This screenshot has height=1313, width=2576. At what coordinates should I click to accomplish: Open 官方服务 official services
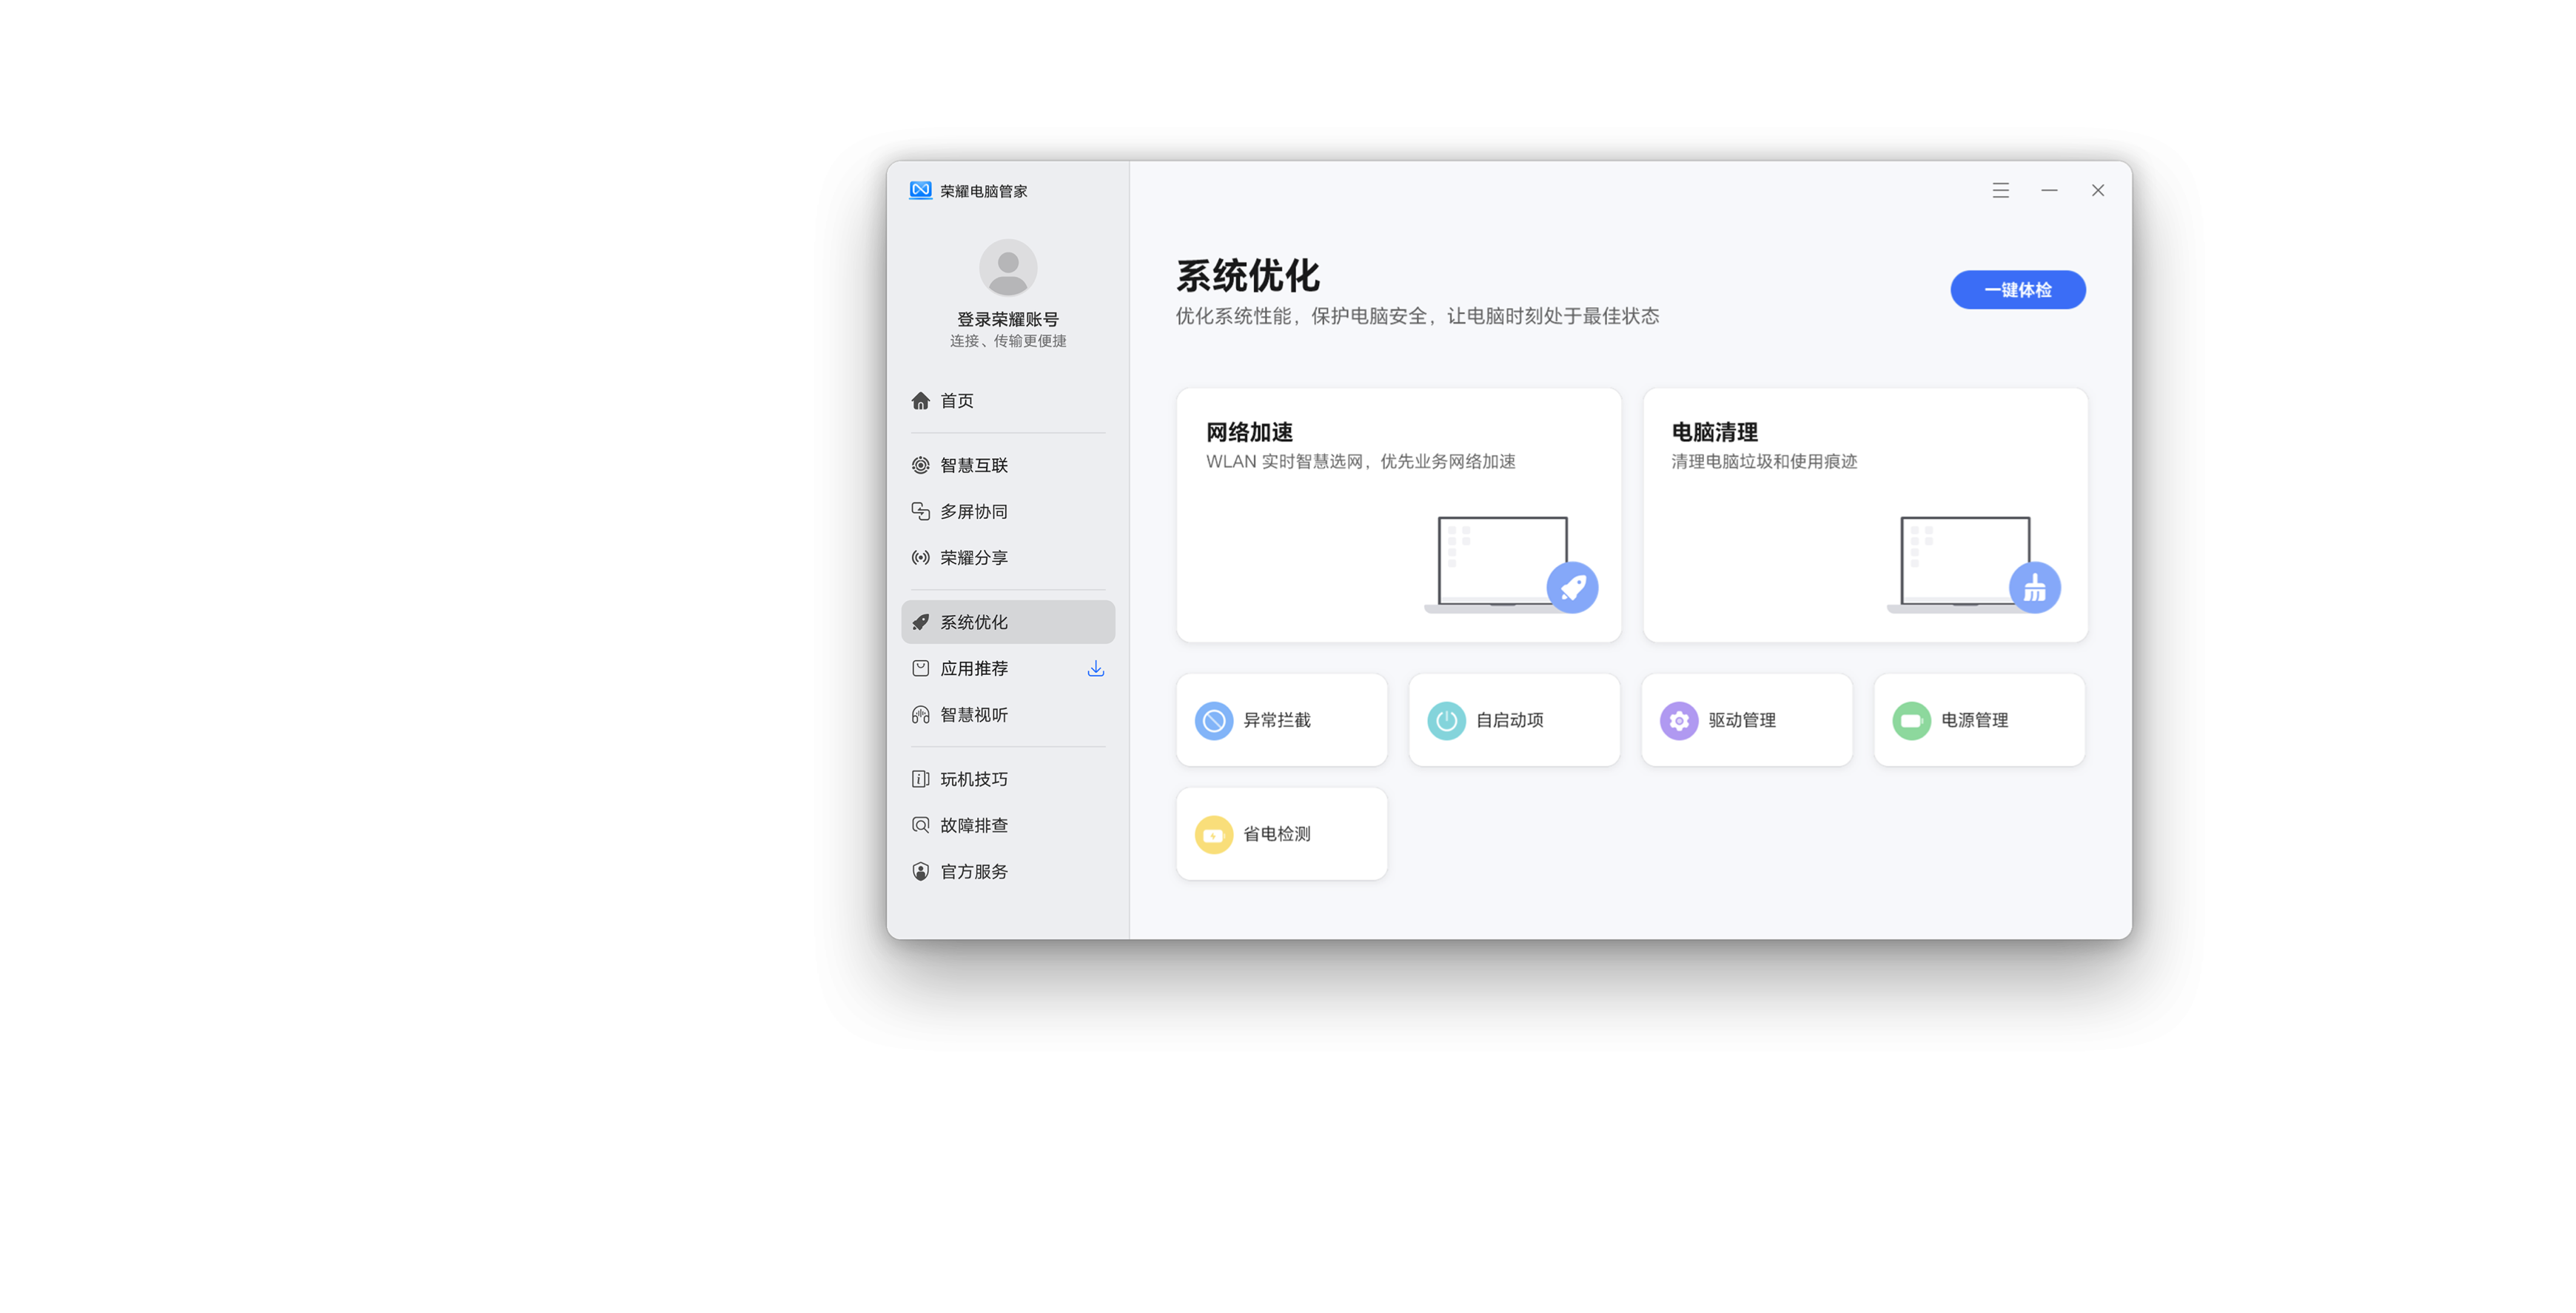pyautogui.click(x=973, y=870)
